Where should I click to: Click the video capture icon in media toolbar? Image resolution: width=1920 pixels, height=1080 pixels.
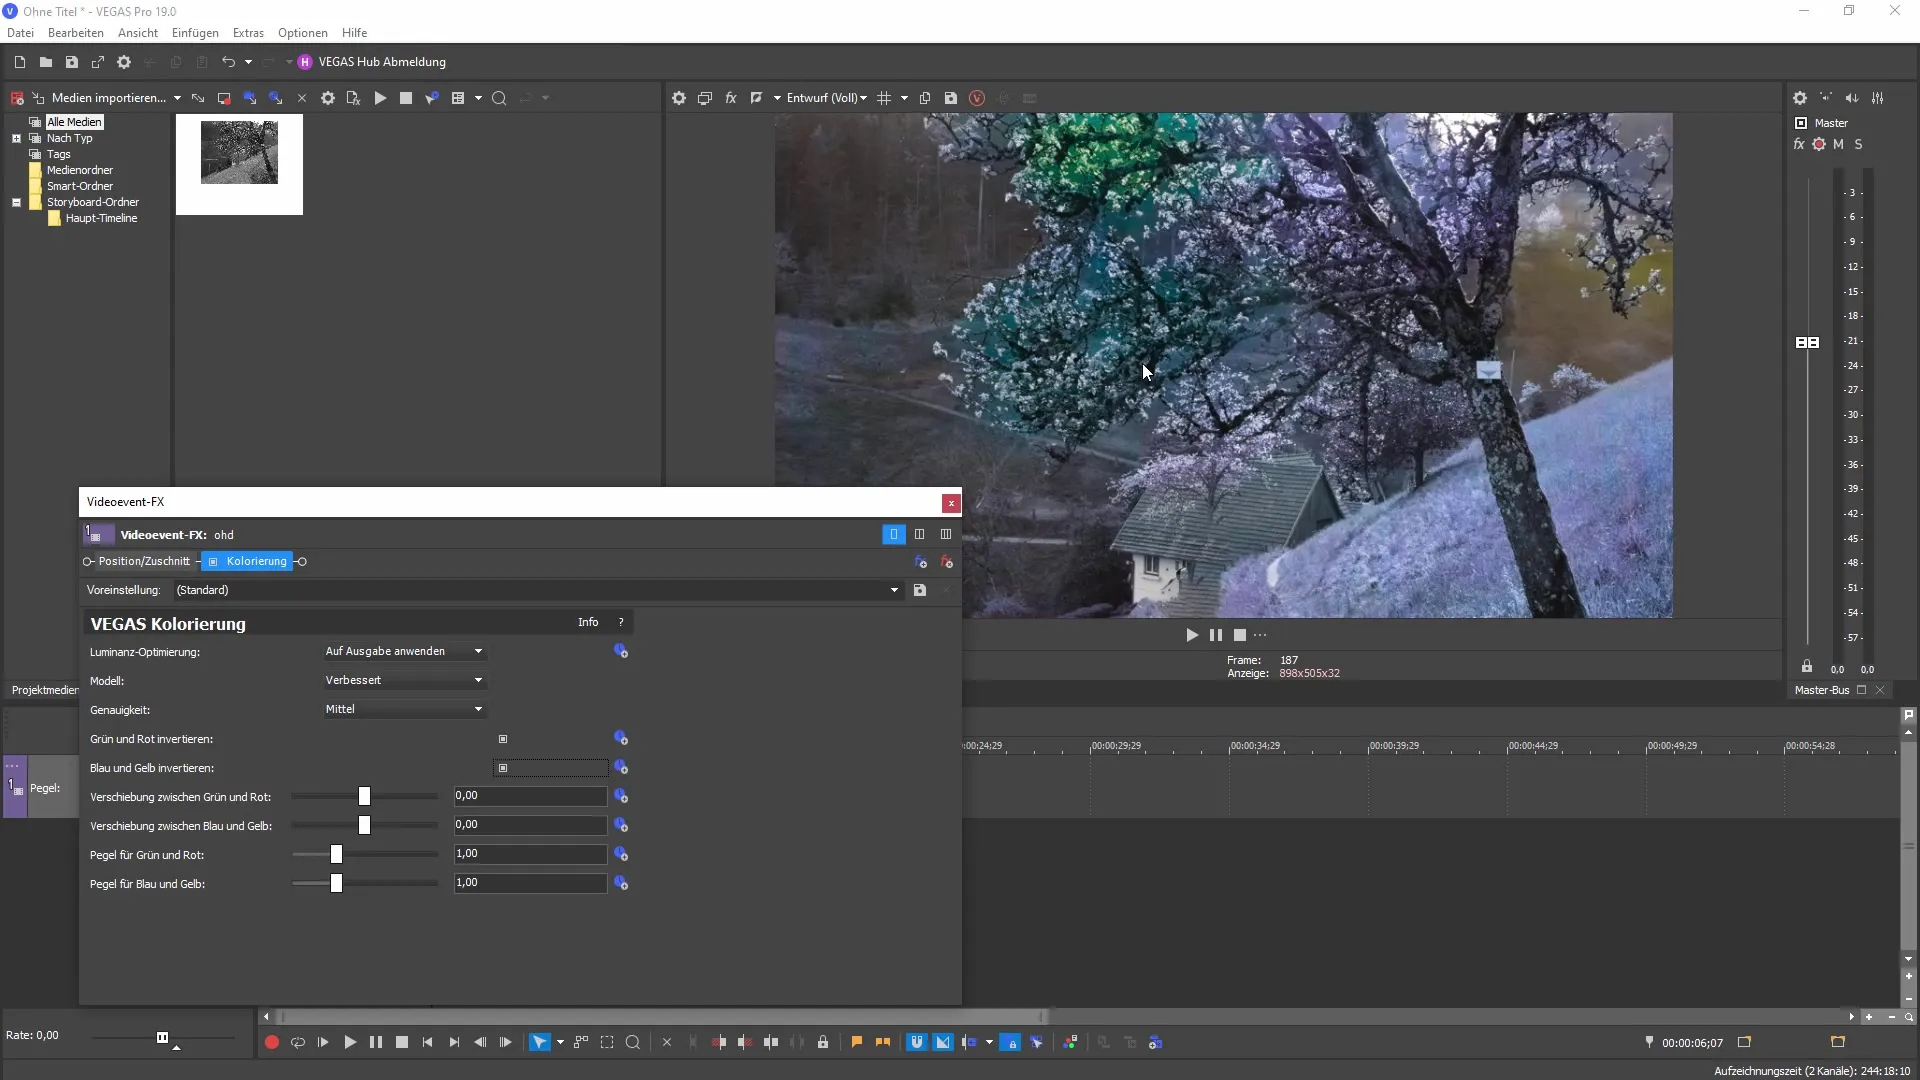pyautogui.click(x=224, y=98)
